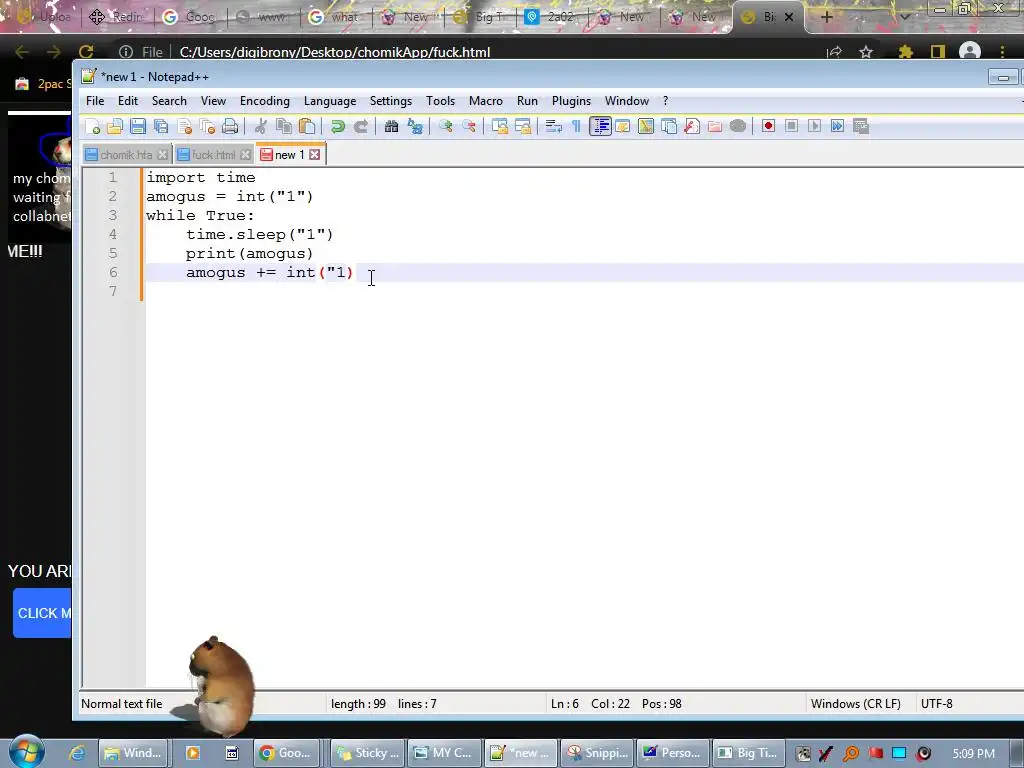Toggle Word wrap toolbar icon

click(x=553, y=126)
